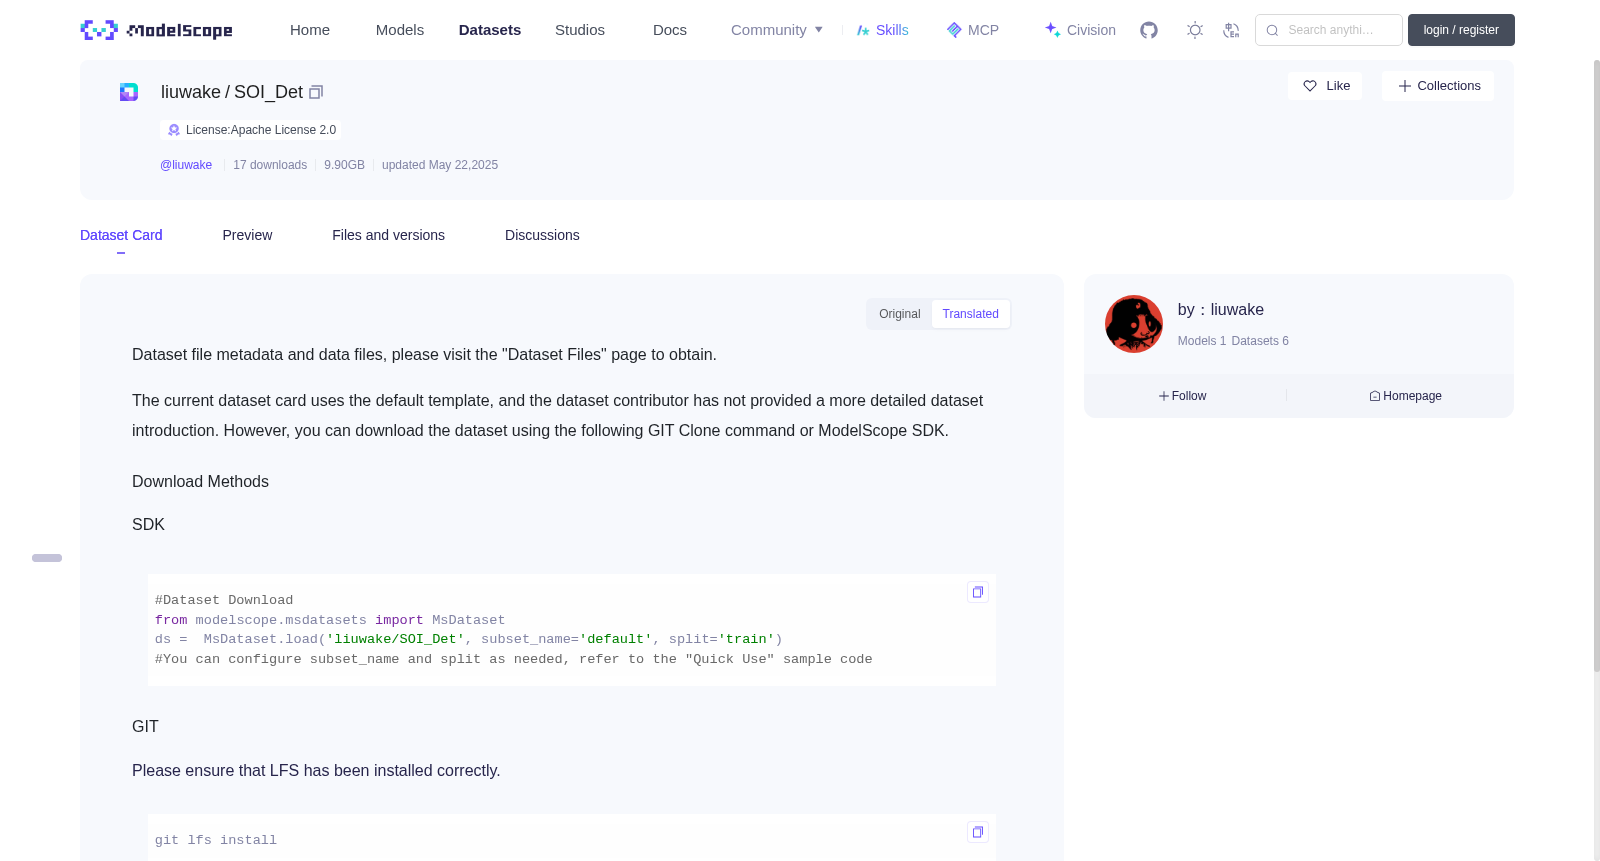
Task: Click 'Please ensure that LFS has been installed' text
Action: [316, 771]
